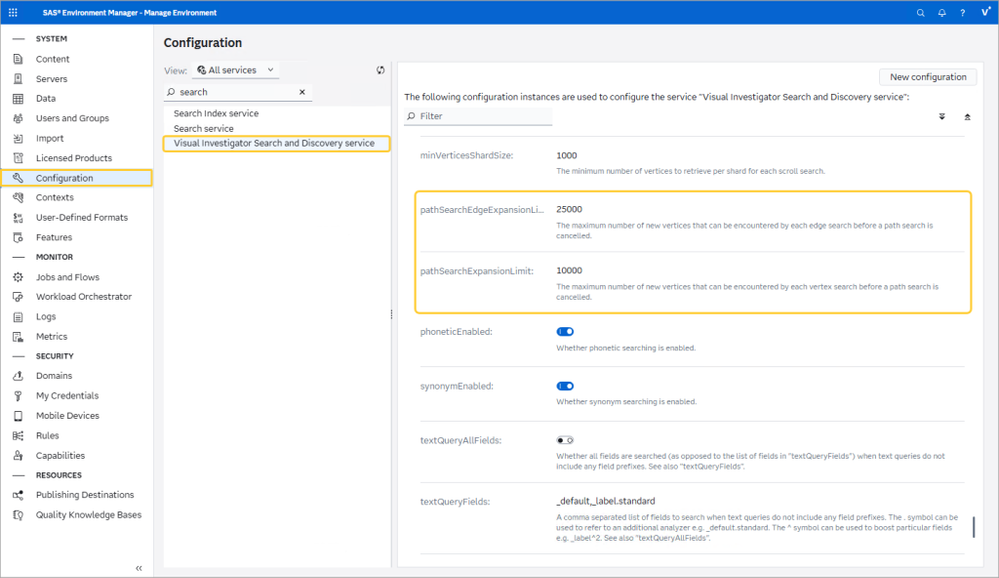Click the Contexts icon in sidebar
The height and width of the screenshot is (578, 999).
click(x=18, y=198)
